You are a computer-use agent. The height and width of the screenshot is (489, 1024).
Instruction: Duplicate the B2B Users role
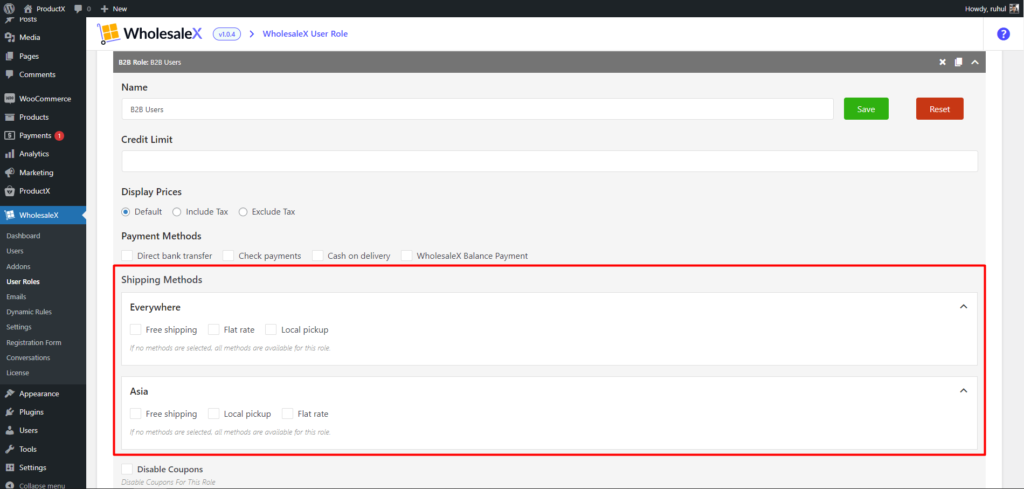pos(958,62)
